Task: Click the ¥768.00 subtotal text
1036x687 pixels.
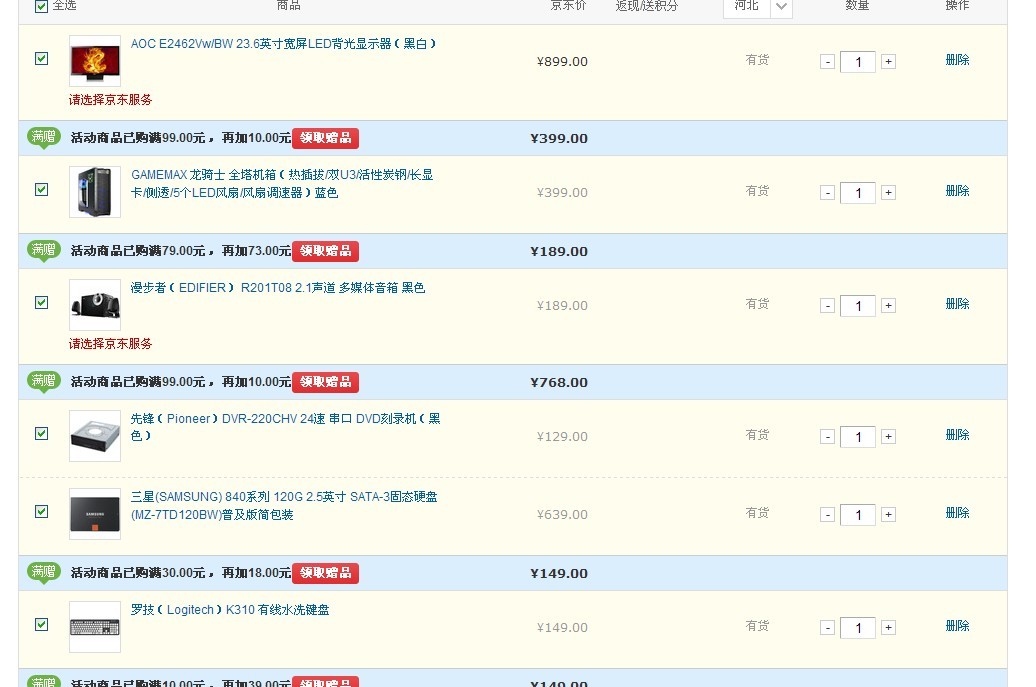Action: pyautogui.click(x=559, y=382)
